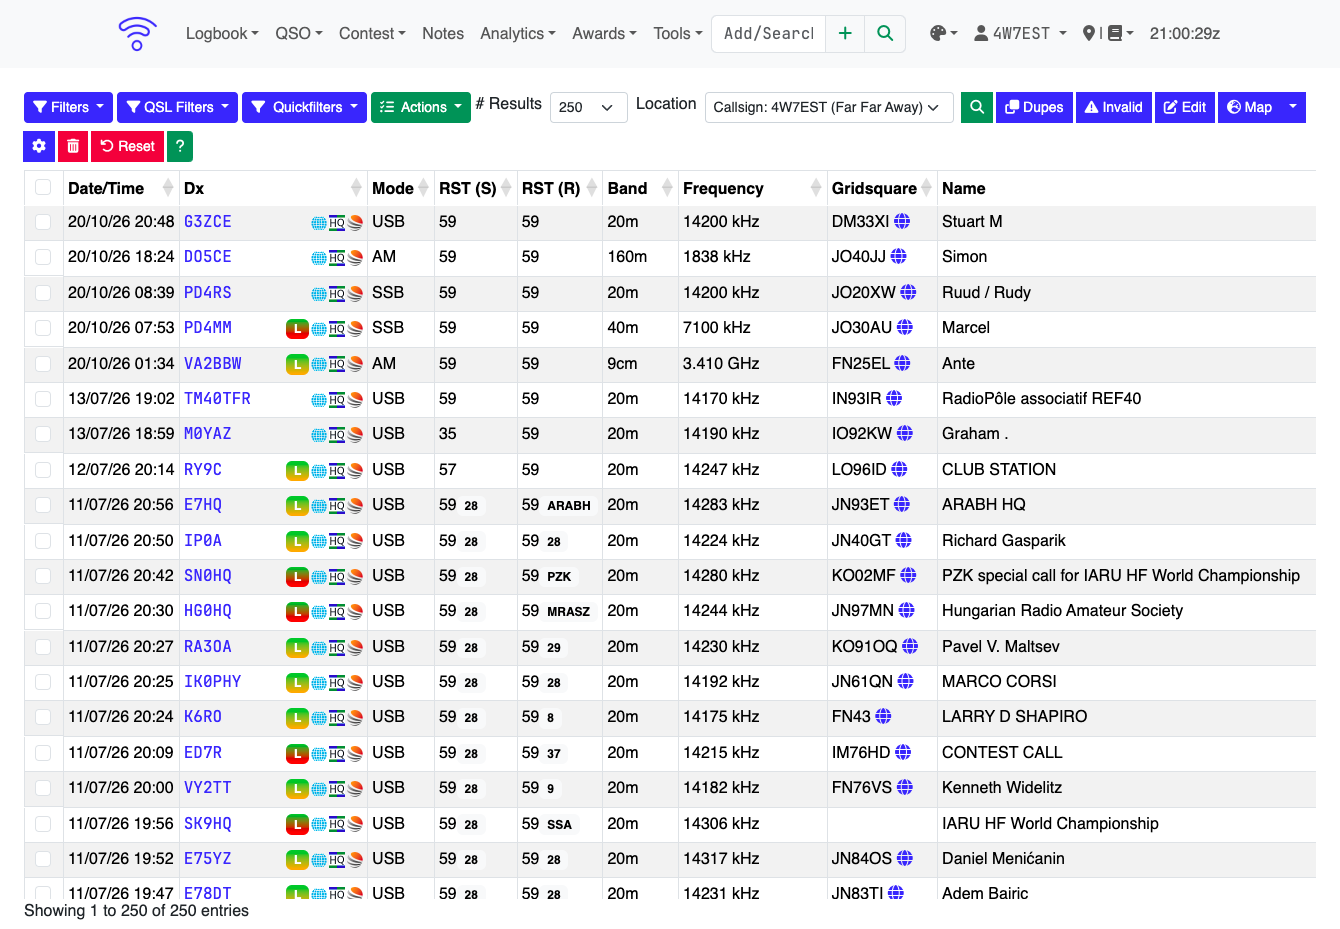Screen dimensions: 1340x929
Task: Check the row checkbox for G3ZCE
Action: click(43, 222)
